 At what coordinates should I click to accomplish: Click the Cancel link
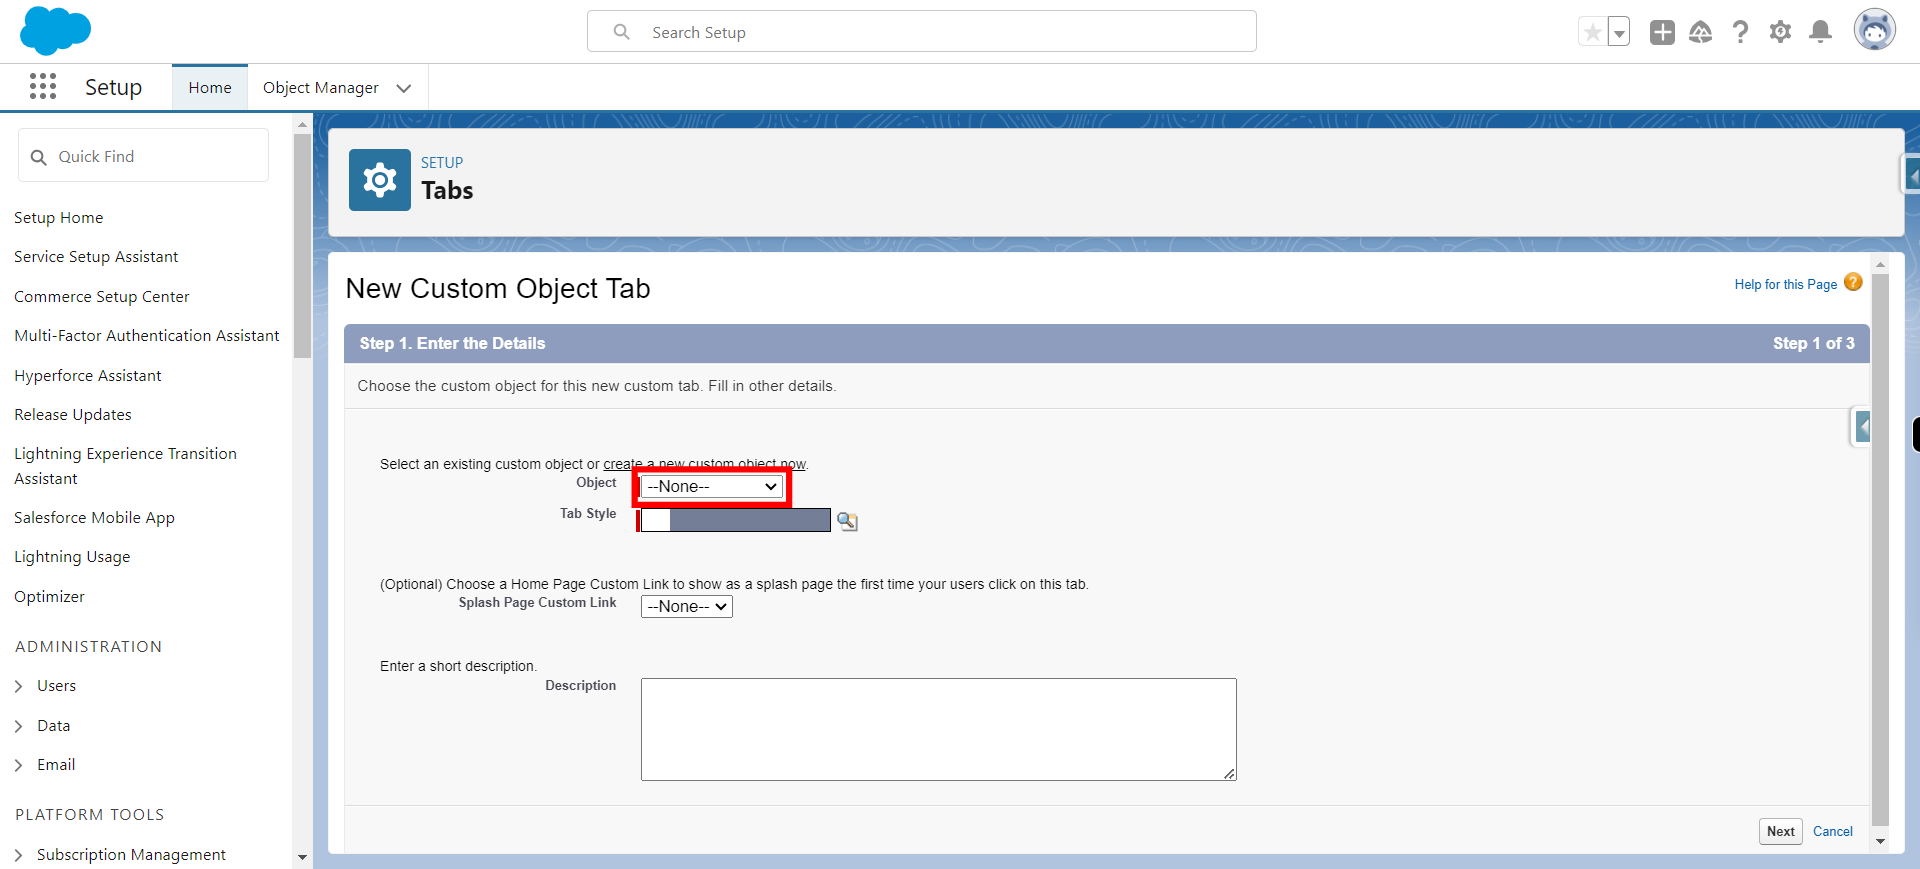tap(1833, 831)
